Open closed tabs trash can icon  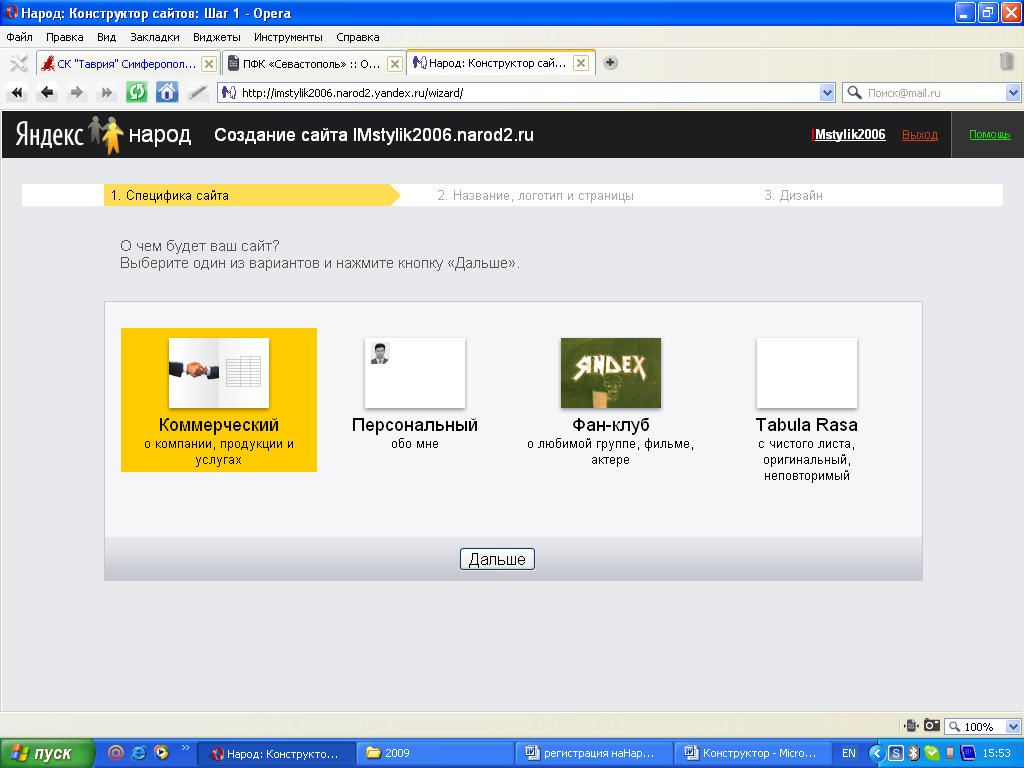pyautogui.click(x=1006, y=61)
